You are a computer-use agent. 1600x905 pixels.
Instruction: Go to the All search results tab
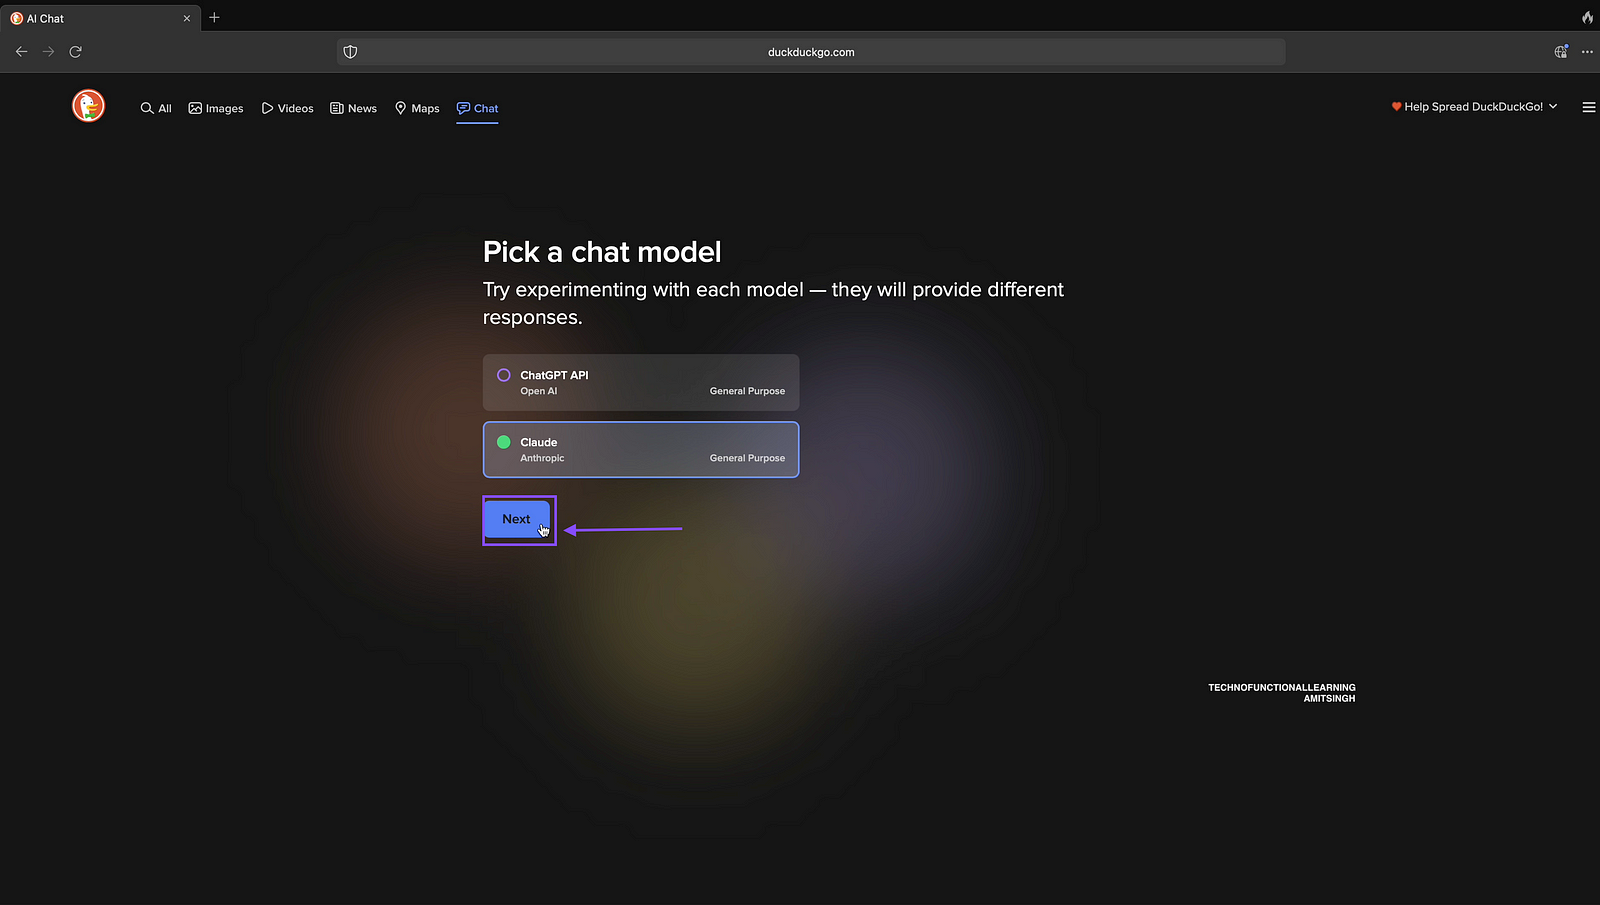coord(156,108)
